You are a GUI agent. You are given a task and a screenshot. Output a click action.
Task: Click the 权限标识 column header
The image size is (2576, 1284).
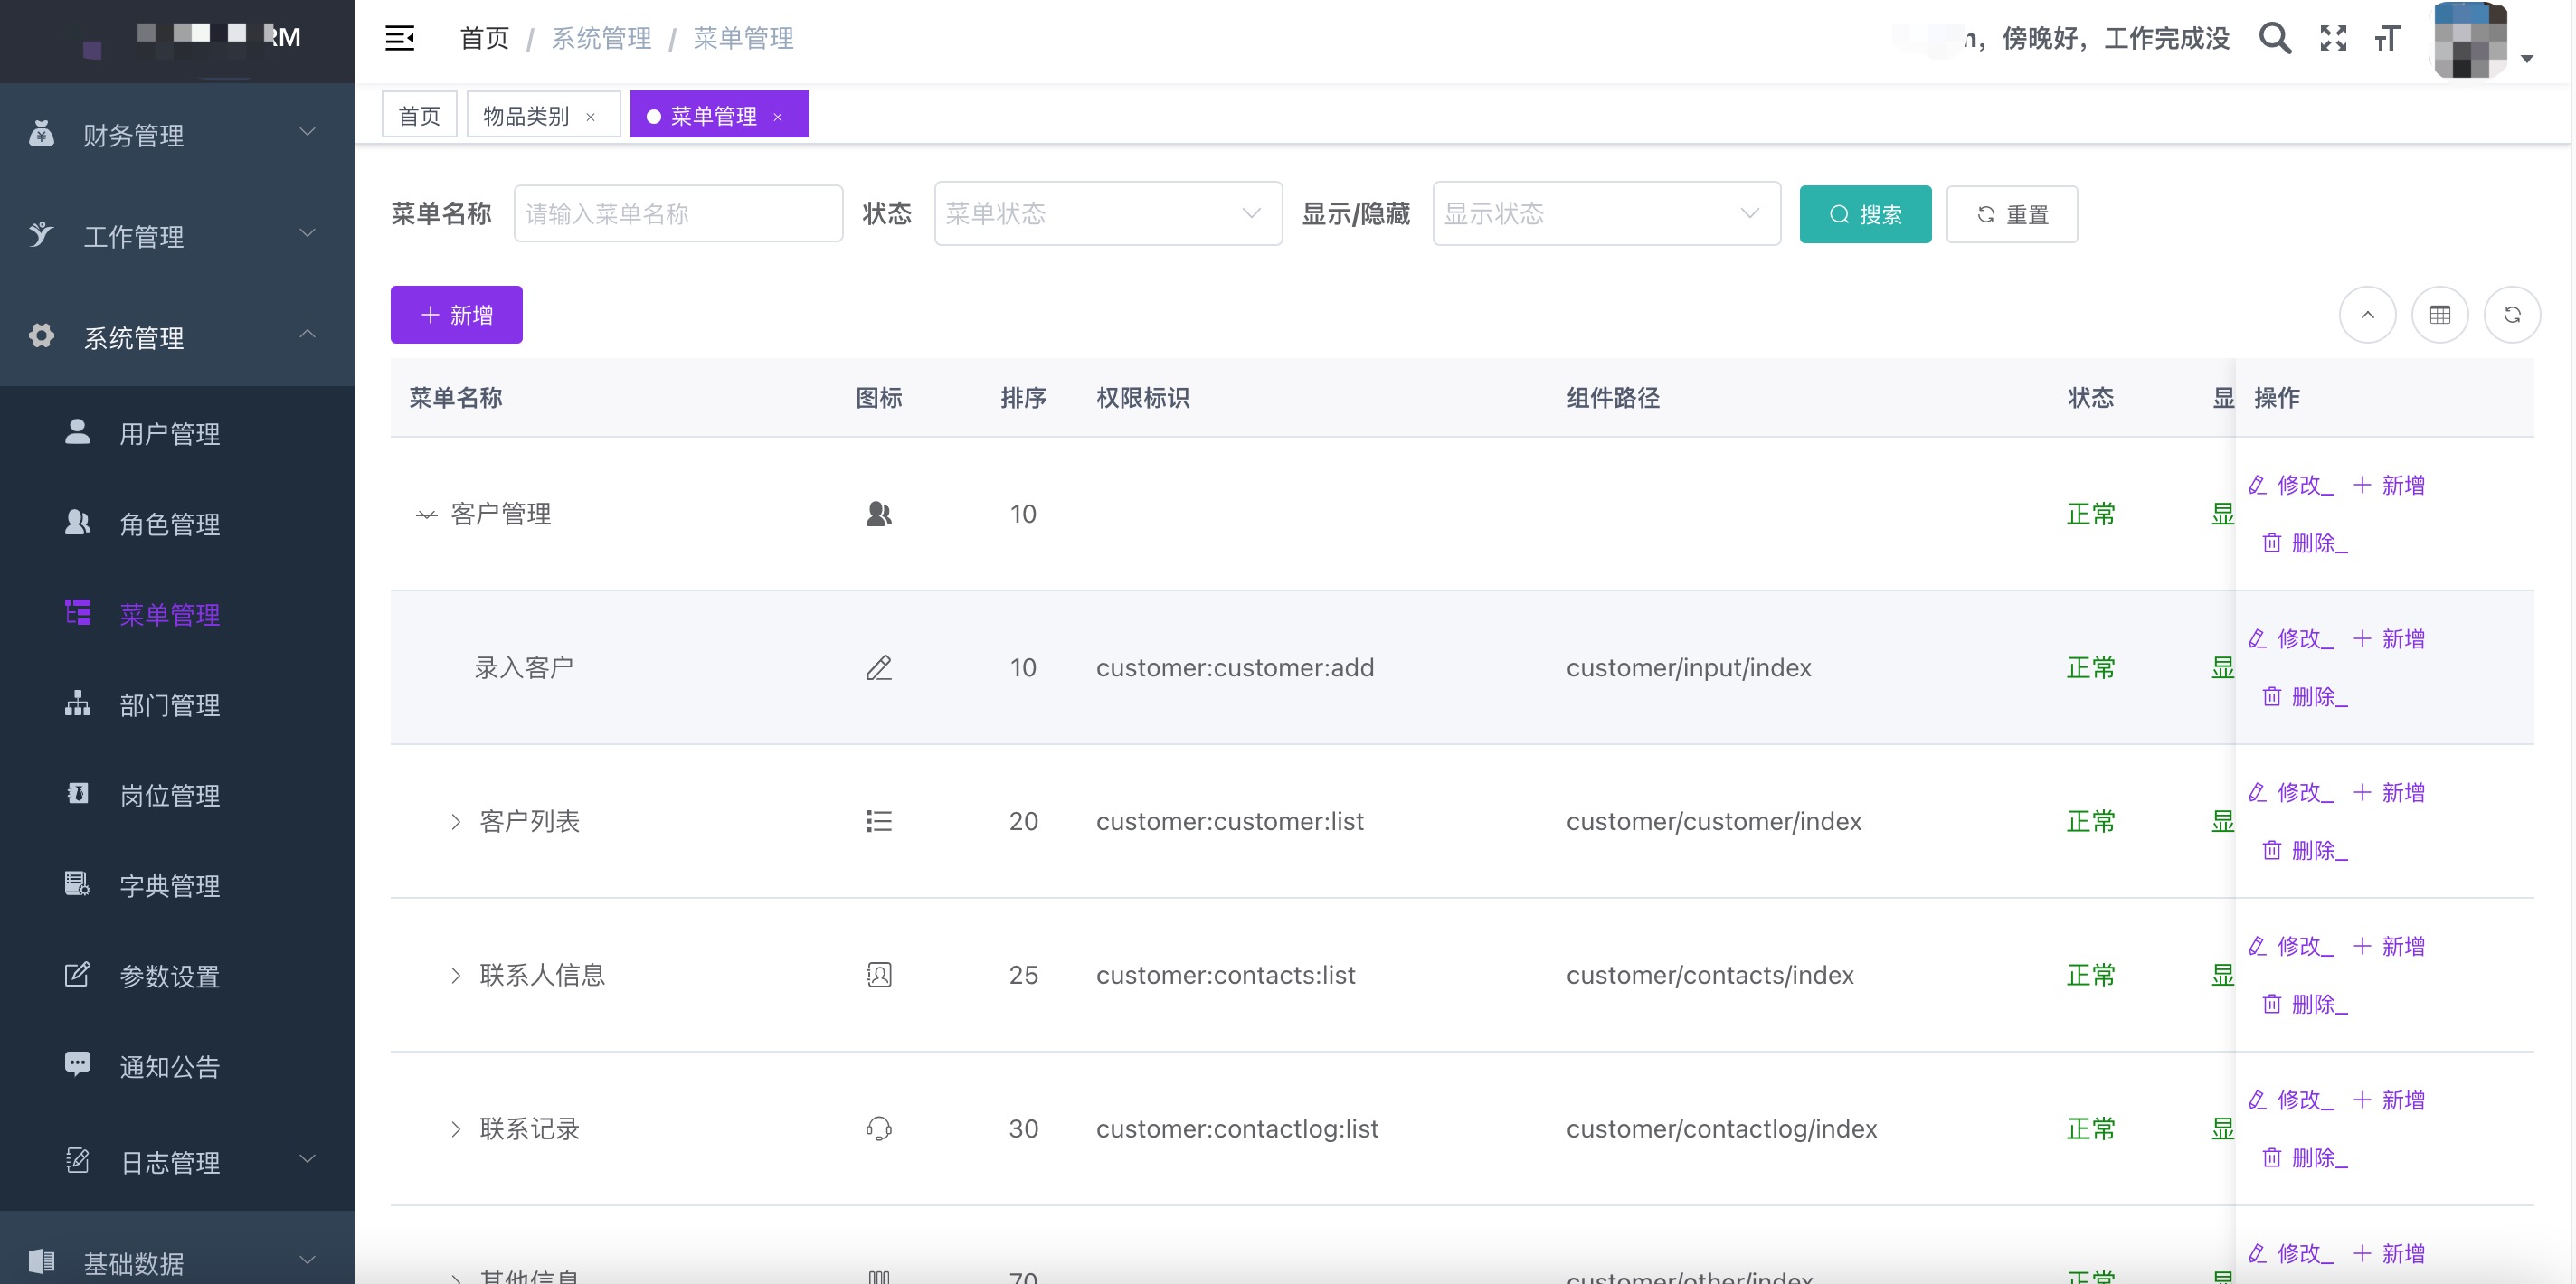pyautogui.click(x=1142, y=398)
